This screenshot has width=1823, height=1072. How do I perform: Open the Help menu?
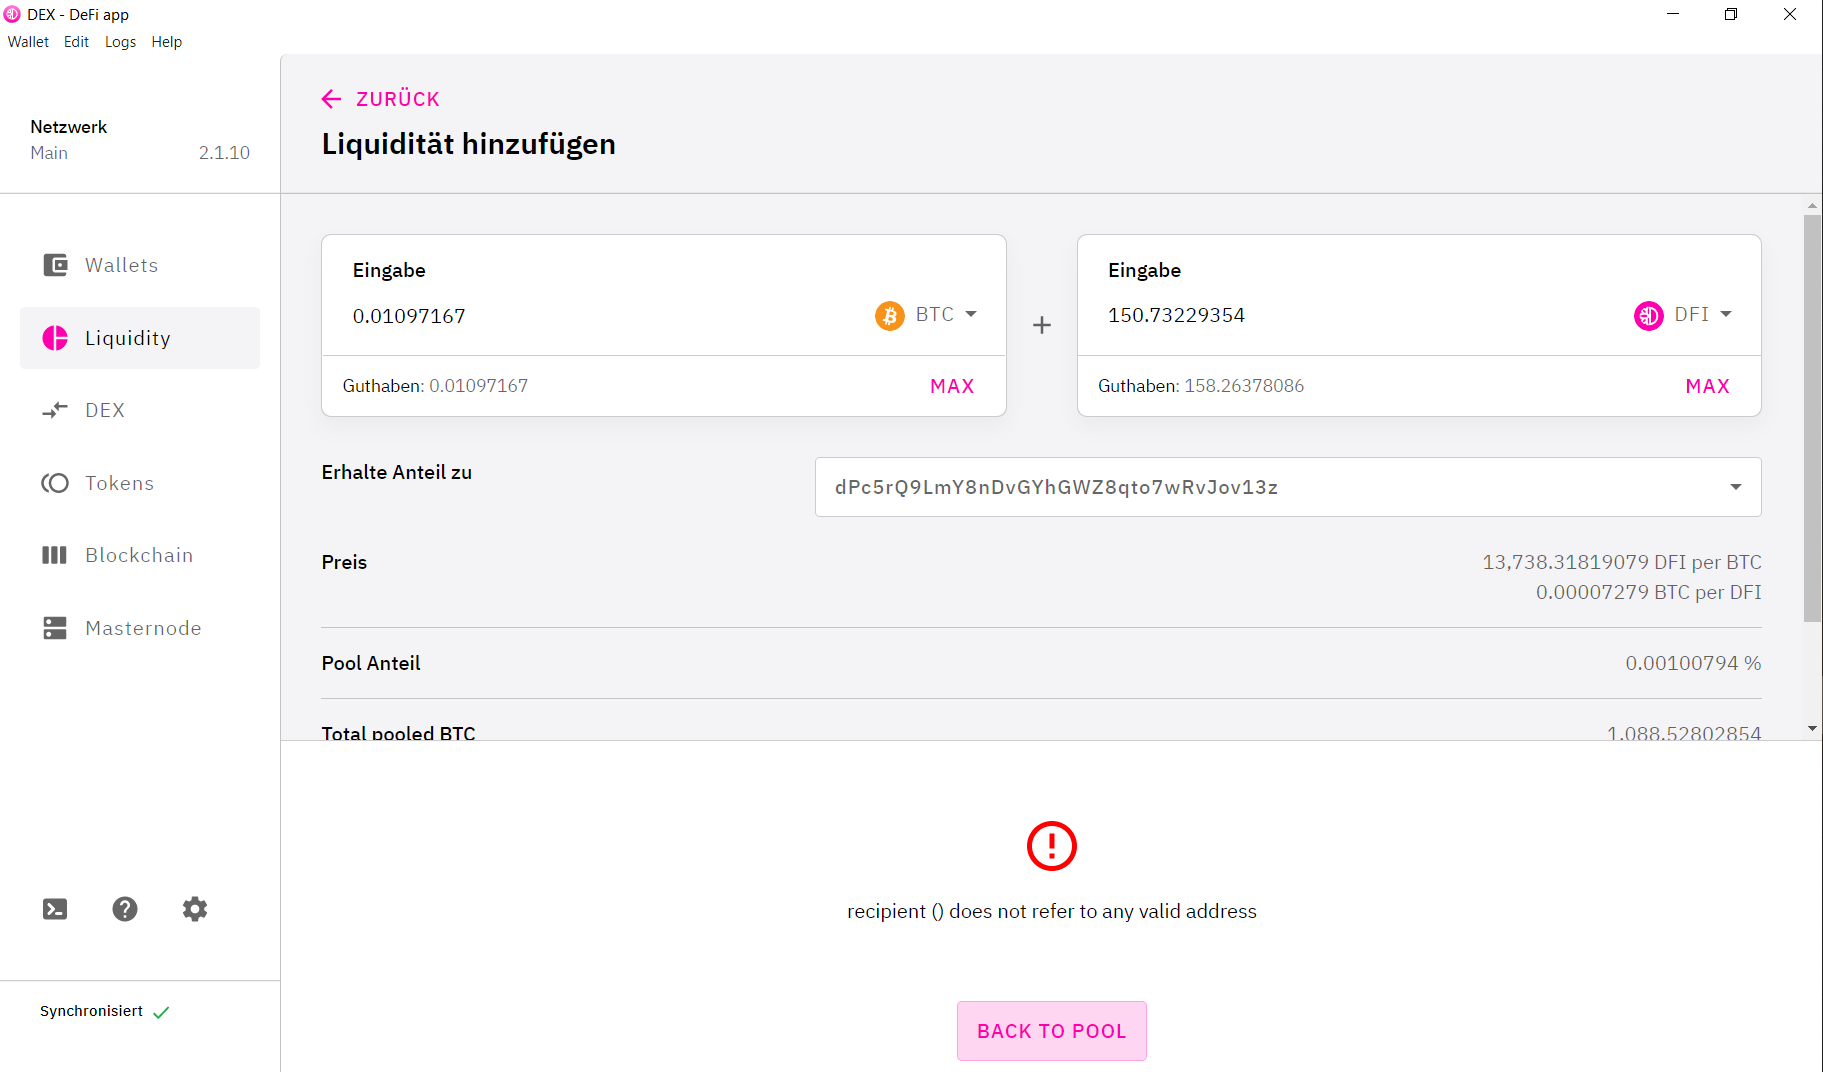tap(167, 42)
